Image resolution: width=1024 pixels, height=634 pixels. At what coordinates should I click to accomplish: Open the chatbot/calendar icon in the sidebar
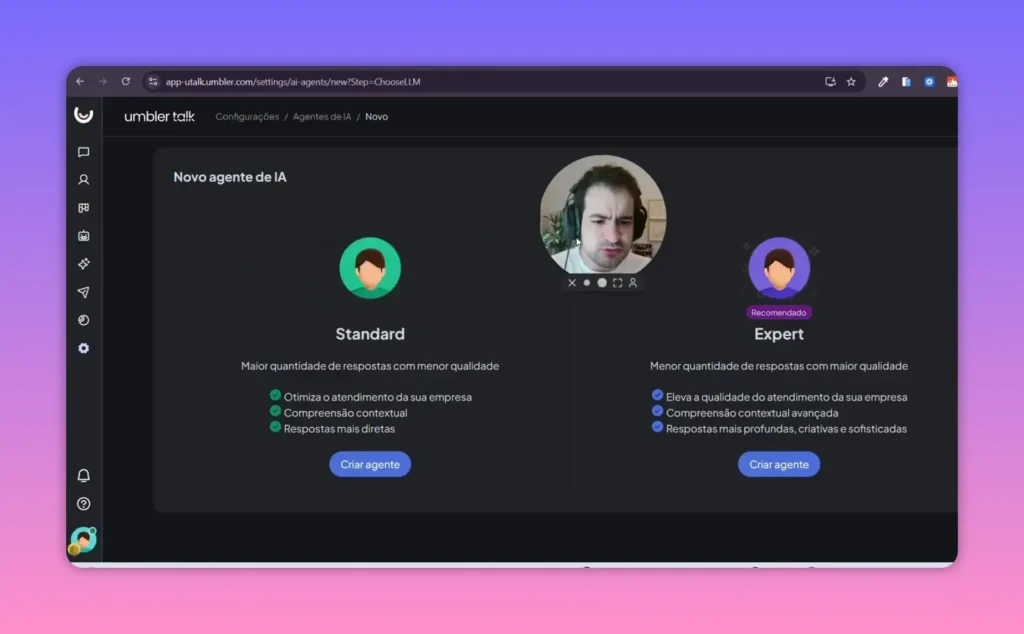84,236
